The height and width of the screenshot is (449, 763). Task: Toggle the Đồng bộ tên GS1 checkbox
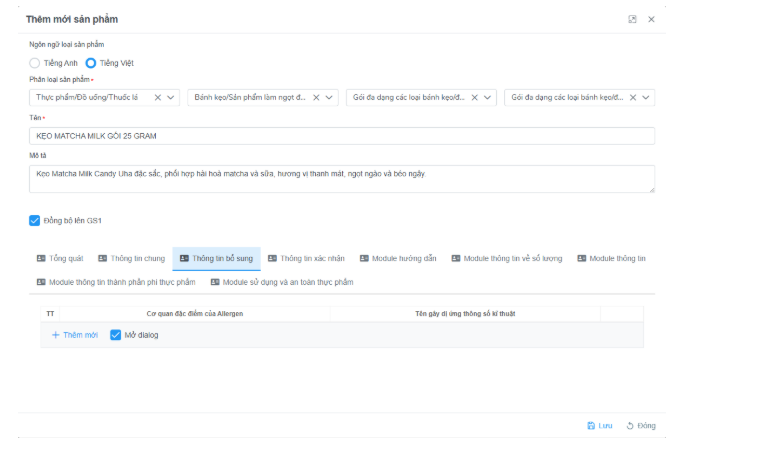click(35, 220)
